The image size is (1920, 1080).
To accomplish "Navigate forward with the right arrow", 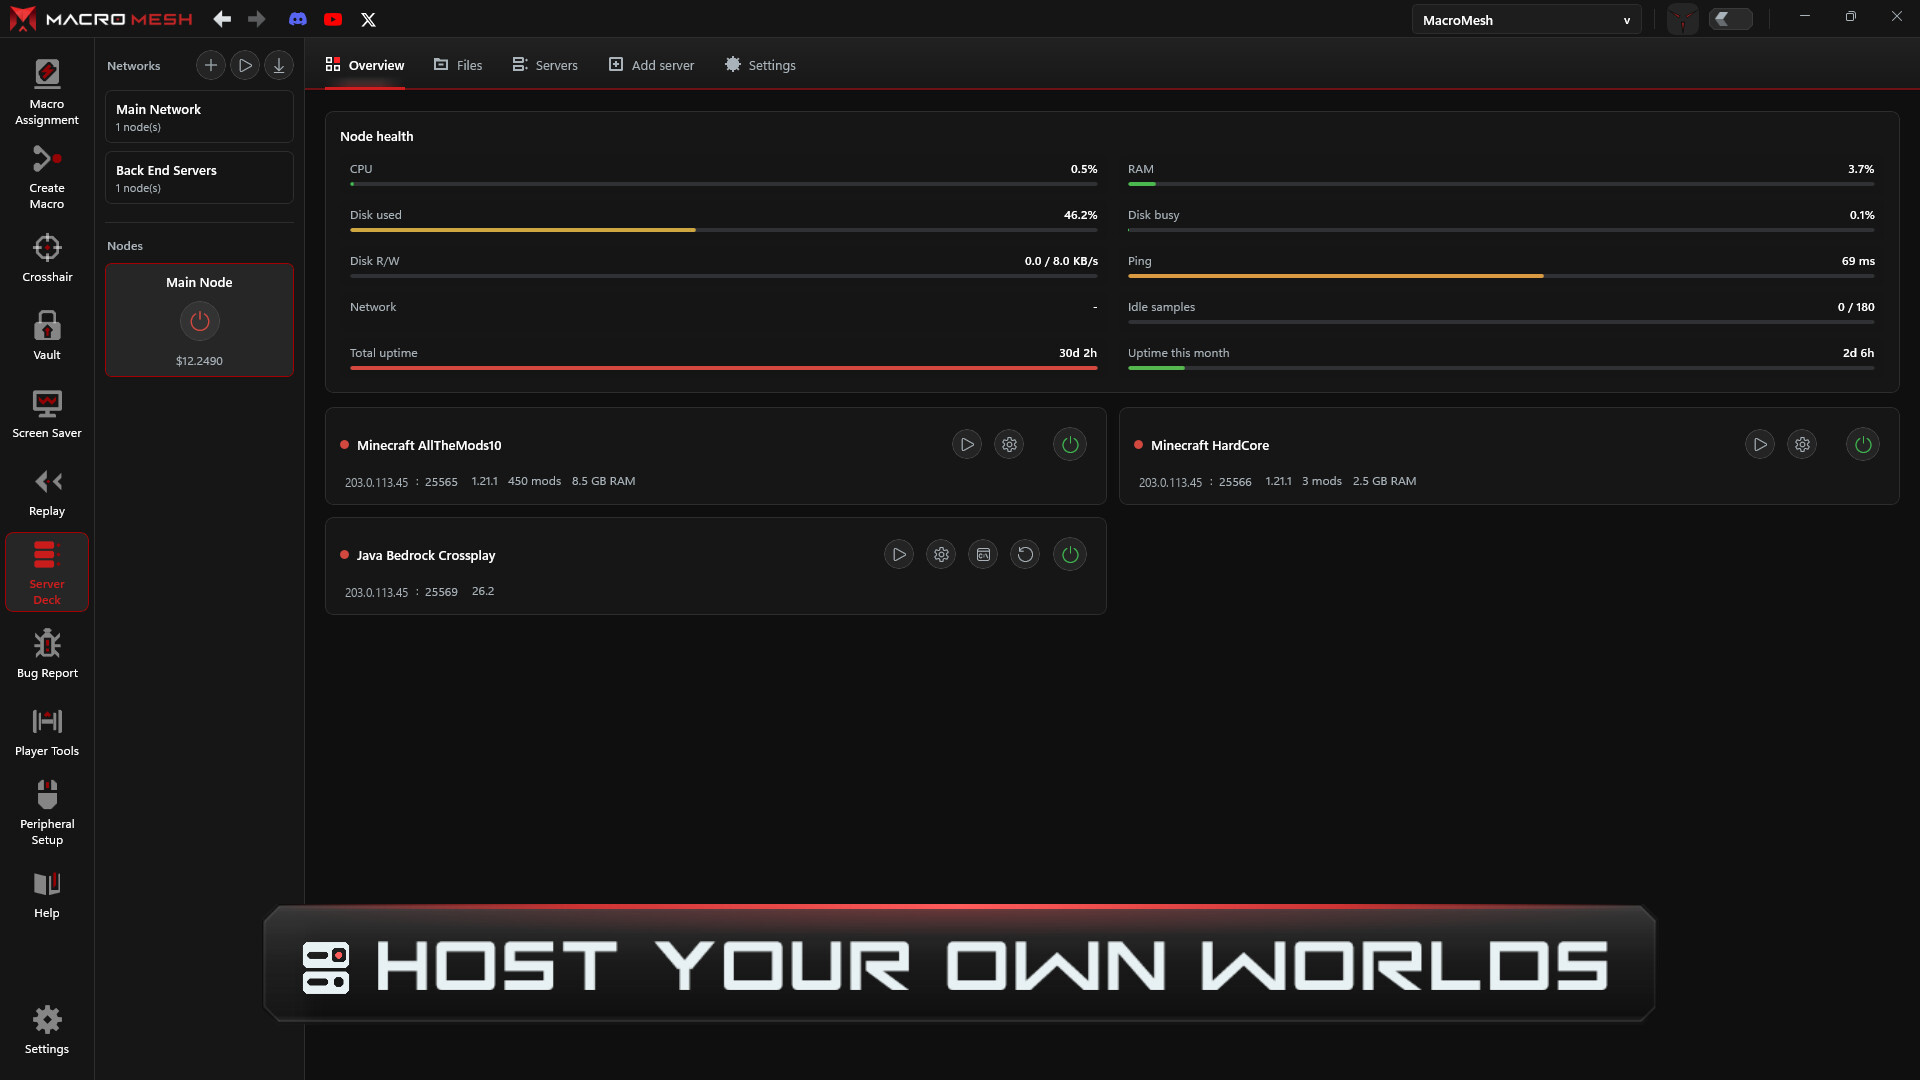I will [257, 19].
